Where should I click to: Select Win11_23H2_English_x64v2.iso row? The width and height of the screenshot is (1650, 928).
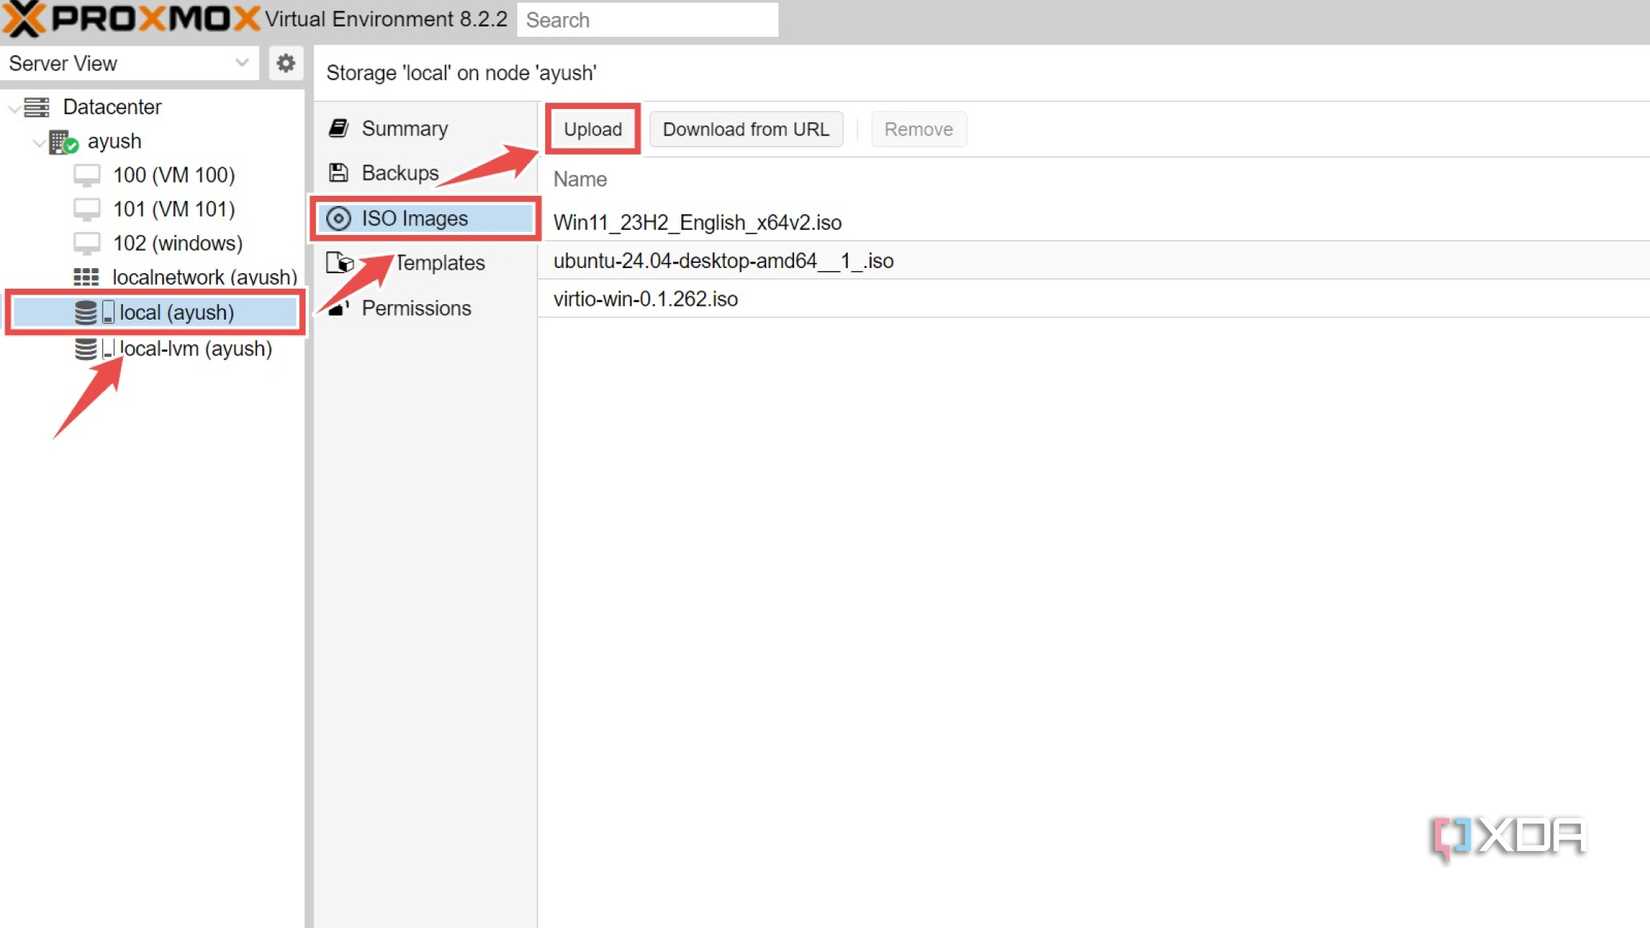click(x=1094, y=222)
